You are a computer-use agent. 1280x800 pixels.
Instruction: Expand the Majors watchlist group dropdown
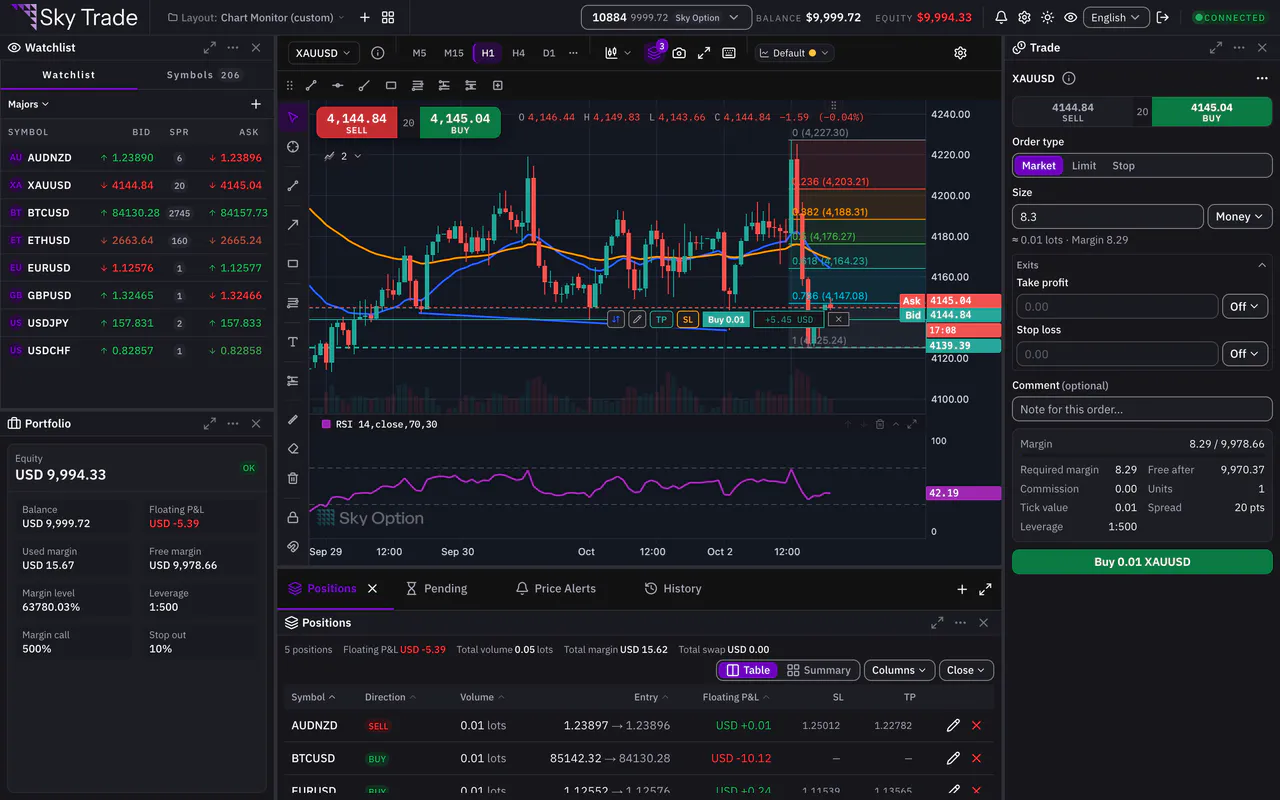pyautogui.click(x=28, y=104)
